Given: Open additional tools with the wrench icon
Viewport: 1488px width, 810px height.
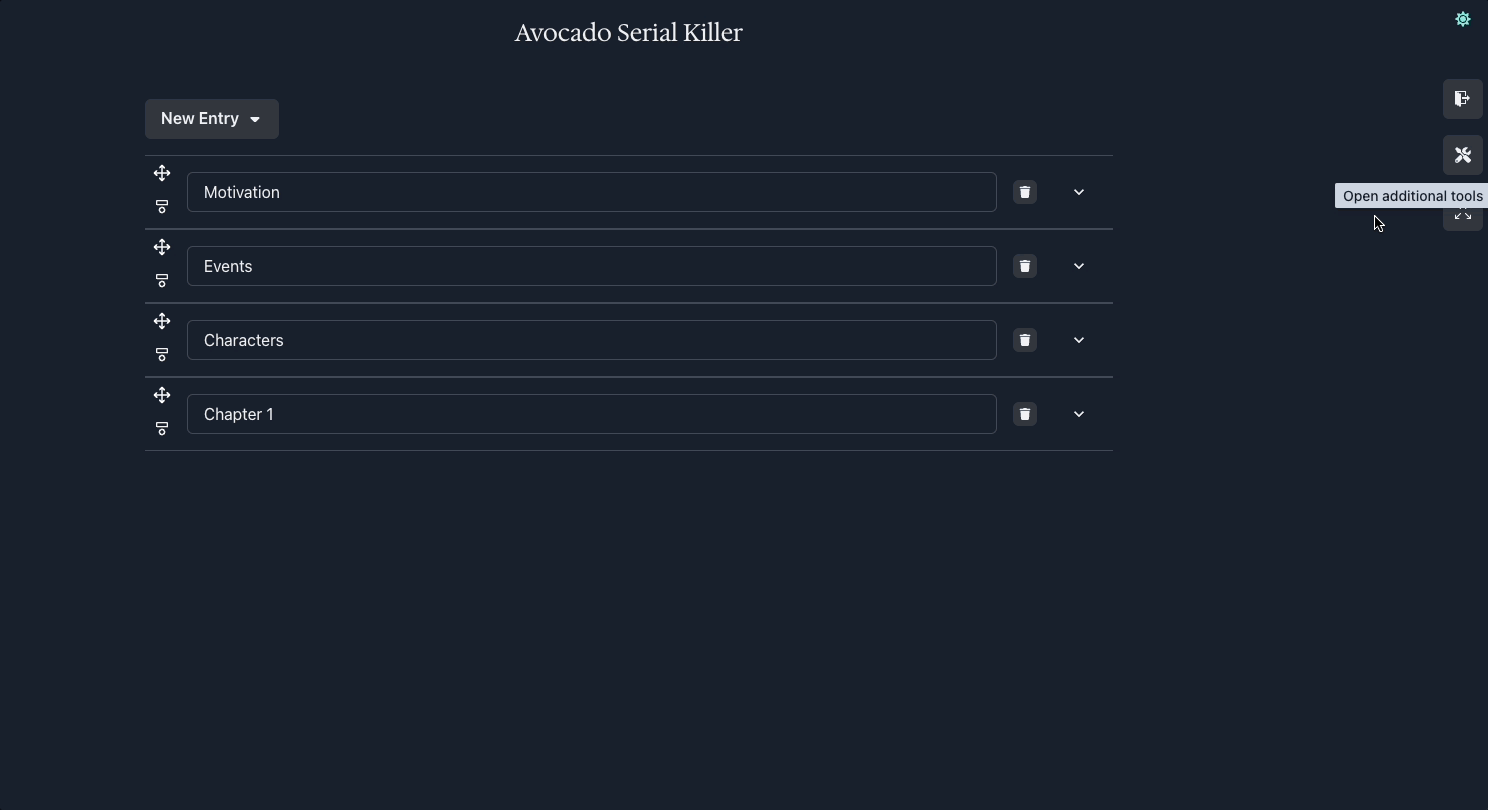Looking at the screenshot, I should click(1461, 155).
